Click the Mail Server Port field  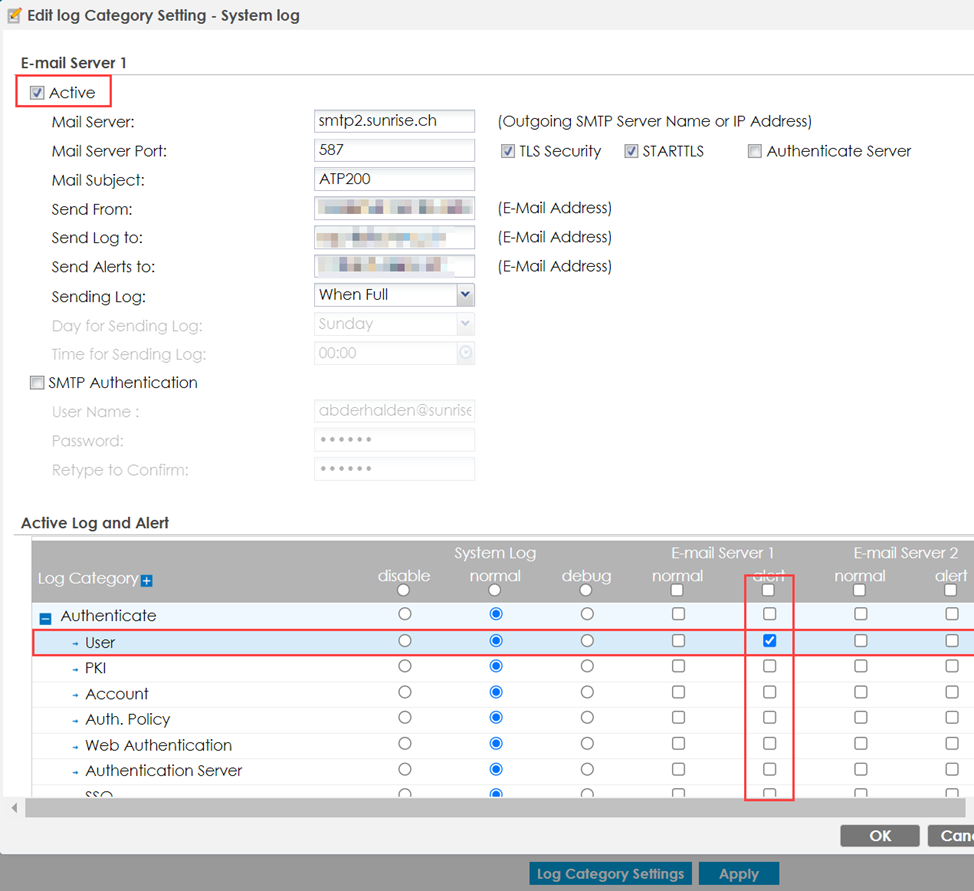394,151
